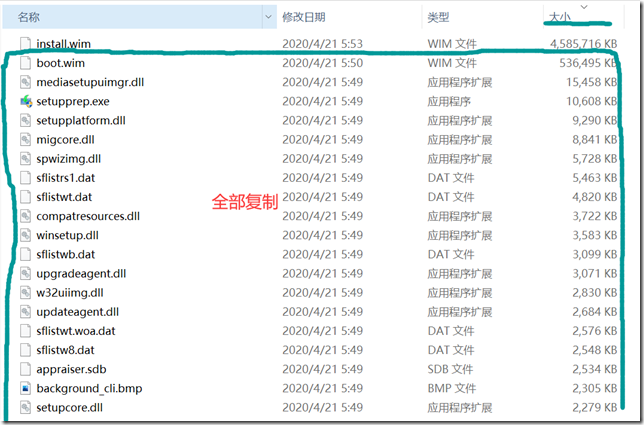Image resolution: width=644 pixels, height=425 pixels.
Task: Select the sflistrs1.dat file icon
Action: 26,178
